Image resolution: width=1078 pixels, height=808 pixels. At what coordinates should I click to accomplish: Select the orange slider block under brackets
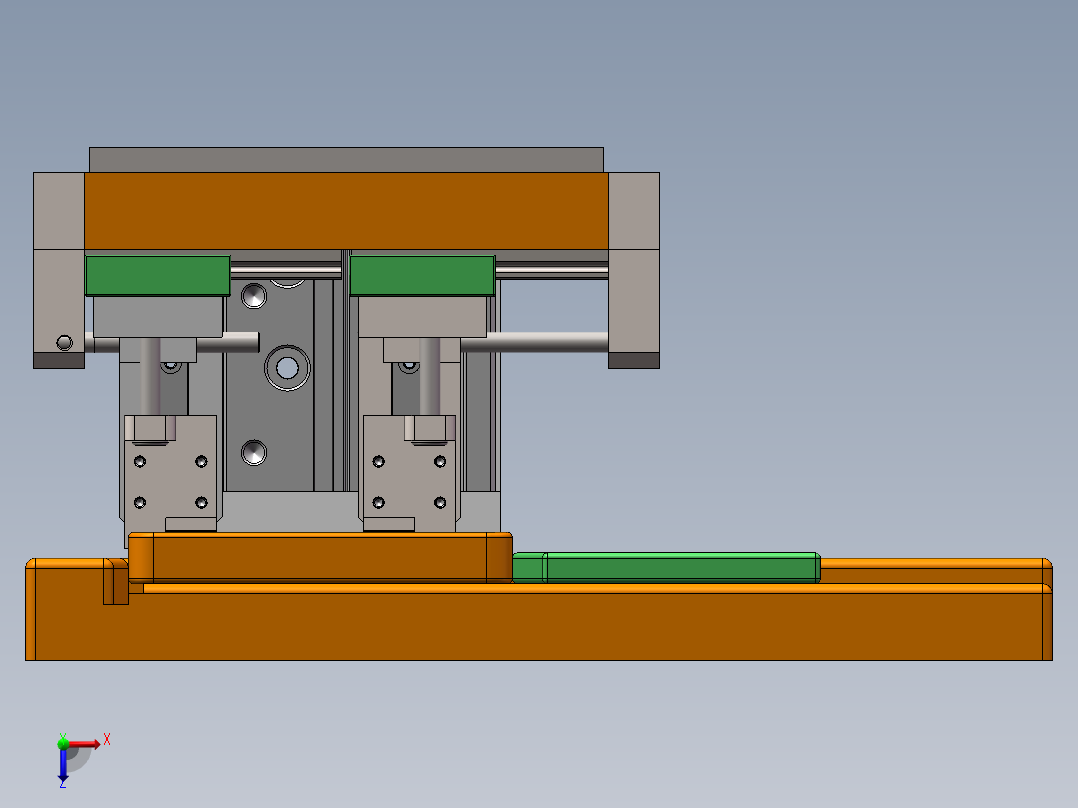[320, 558]
